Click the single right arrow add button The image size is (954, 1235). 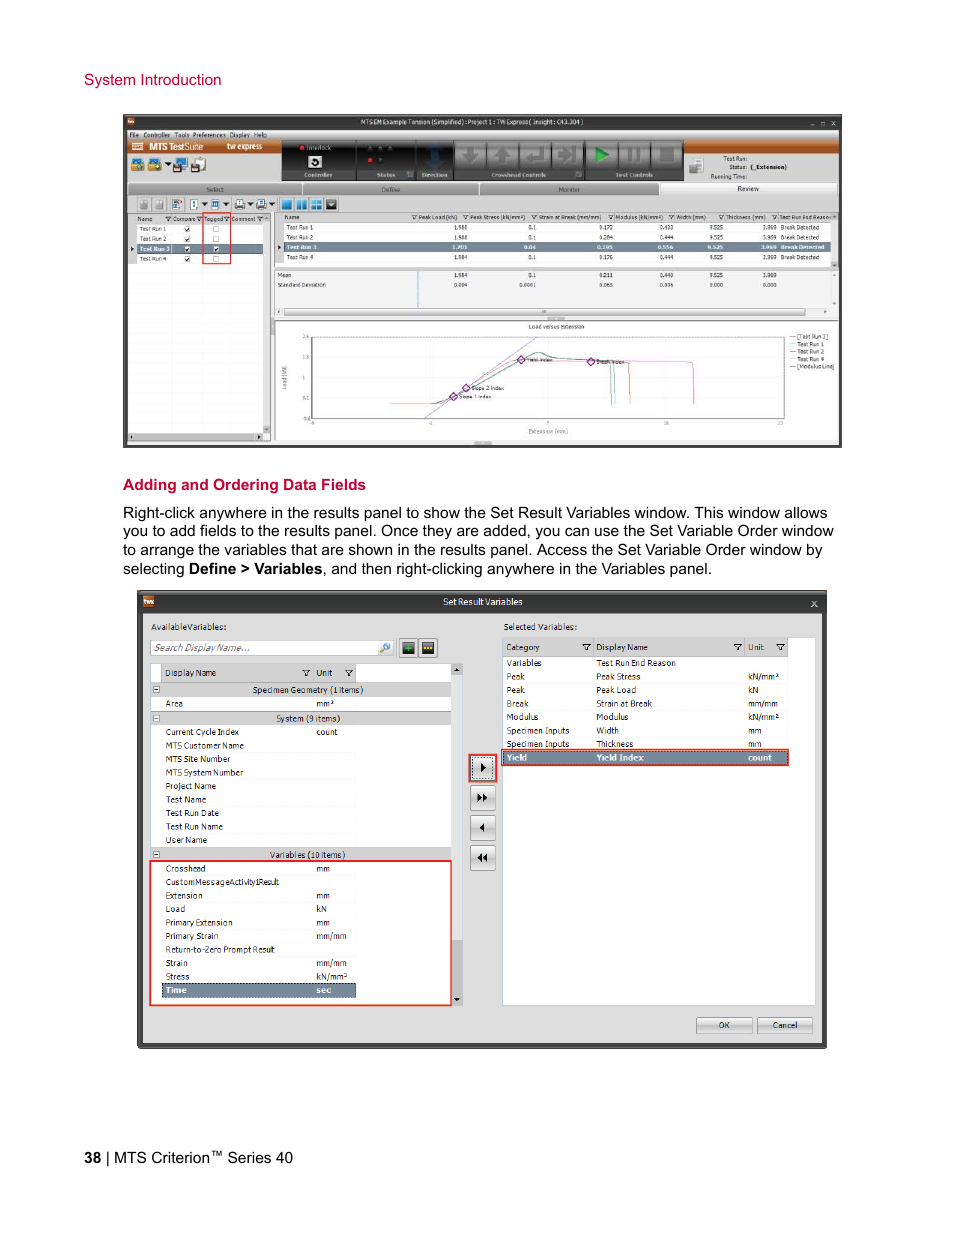pyautogui.click(x=483, y=768)
